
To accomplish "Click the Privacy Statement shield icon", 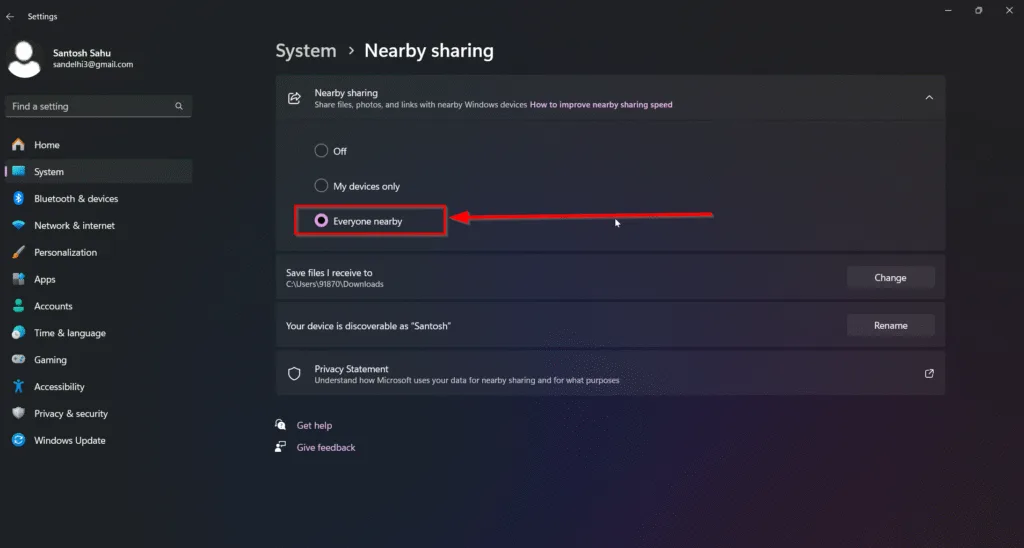I will pyautogui.click(x=294, y=374).
